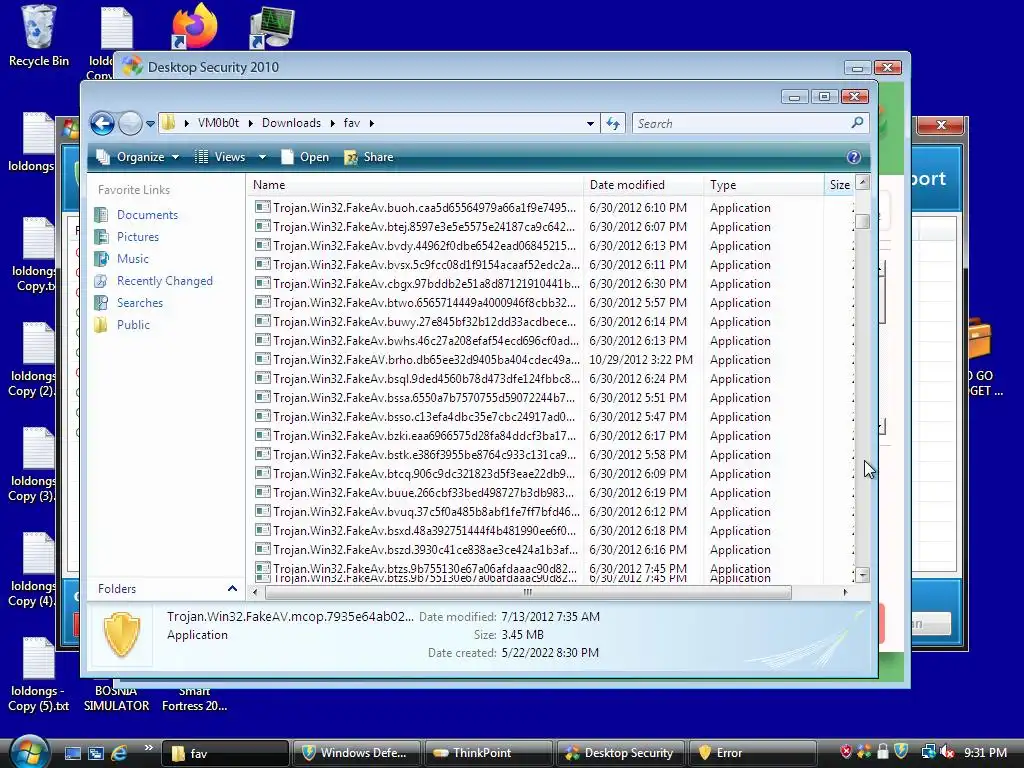Open Pictures favorite link
Viewport: 1024px width, 768px height.
(x=138, y=237)
